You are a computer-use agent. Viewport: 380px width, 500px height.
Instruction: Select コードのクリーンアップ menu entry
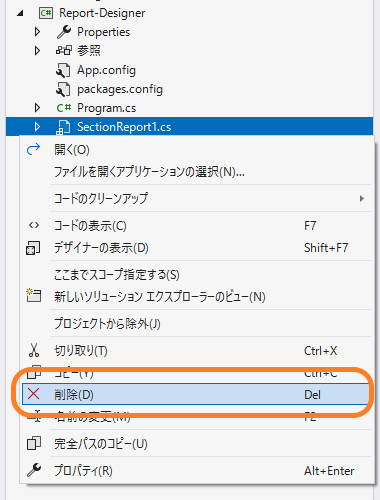(x=197, y=199)
